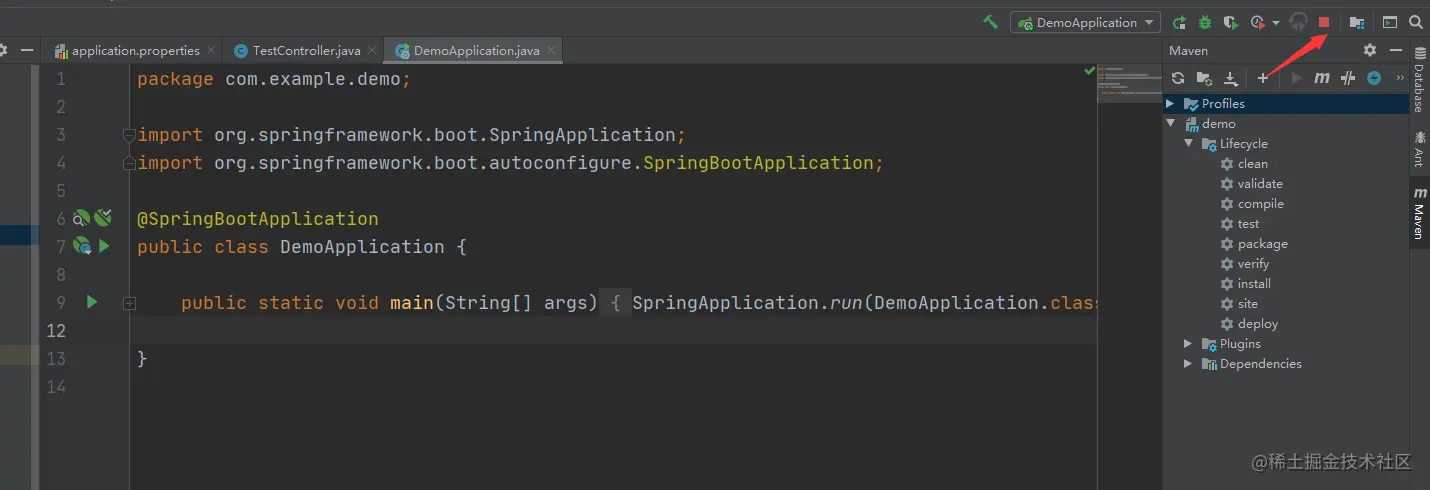1430x490 pixels.
Task: Show more Maven toolbar actions chevron
Action: [1399, 77]
